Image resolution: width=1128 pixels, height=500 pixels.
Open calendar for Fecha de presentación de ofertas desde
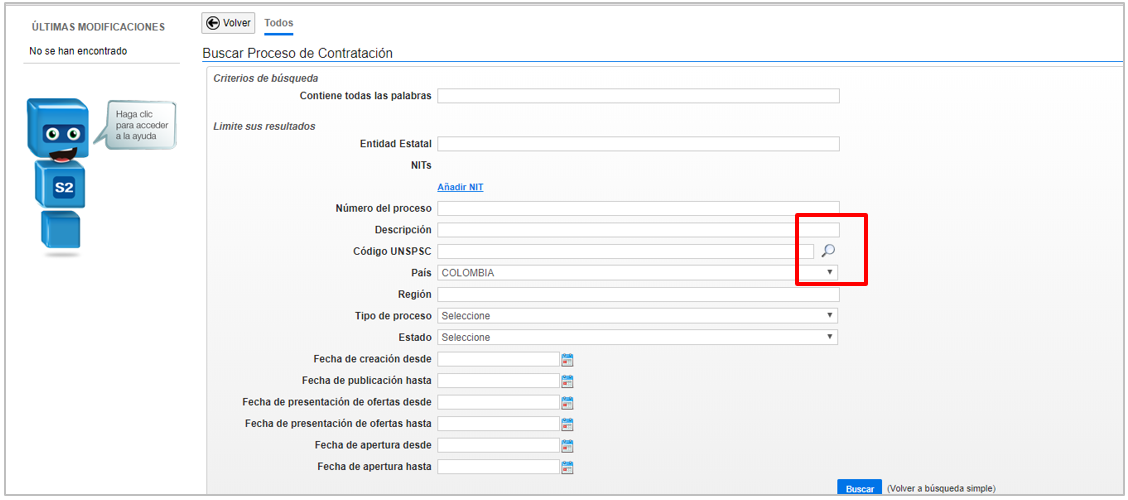567,403
